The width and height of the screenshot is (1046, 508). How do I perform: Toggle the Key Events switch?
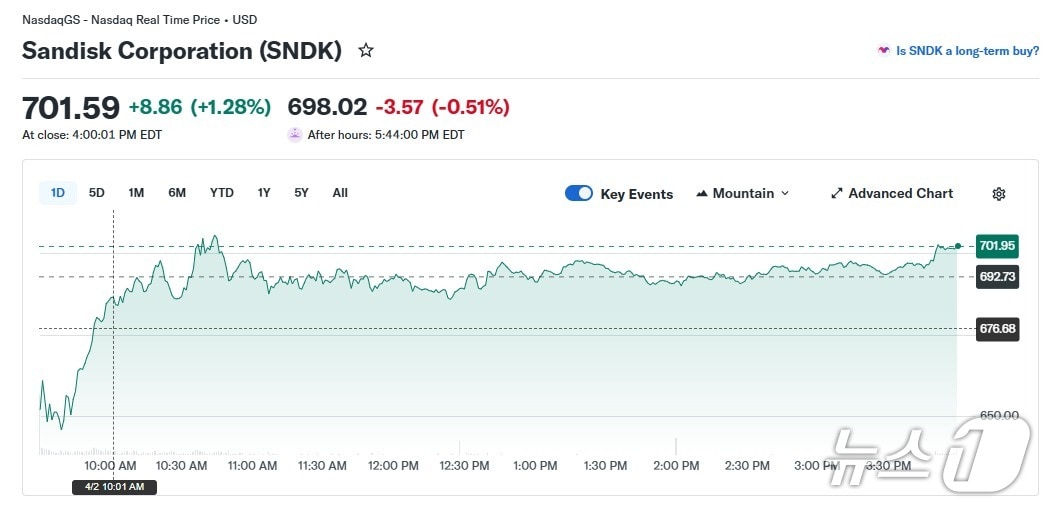coord(579,194)
